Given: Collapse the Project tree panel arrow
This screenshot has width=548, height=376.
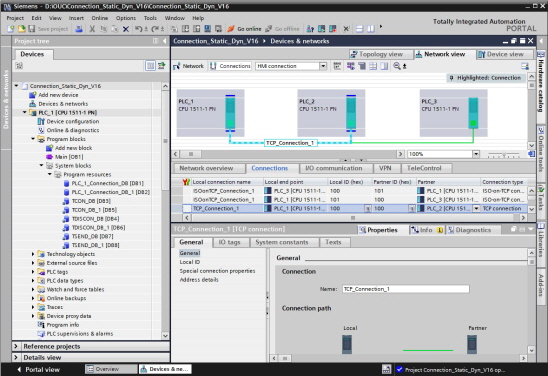Looking at the screenshot, I should click(164, 41).
